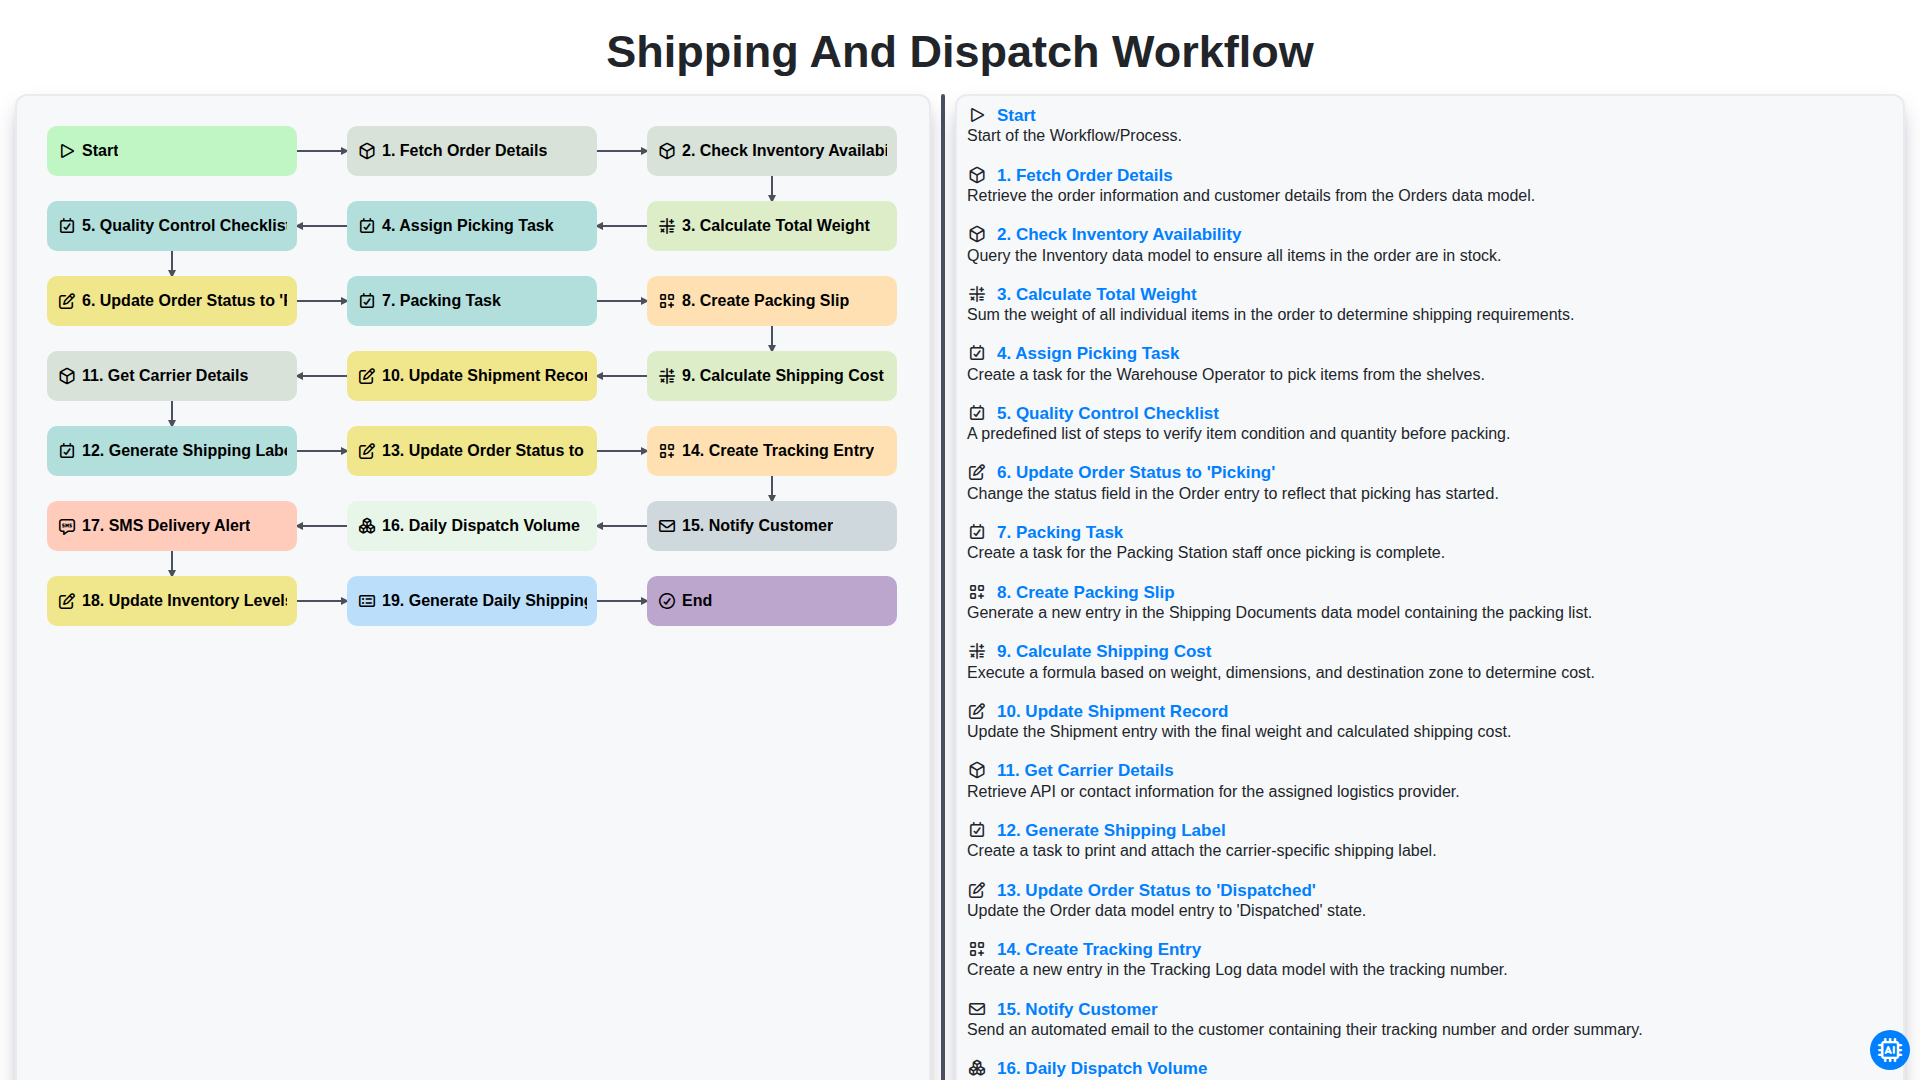1920x1080 pixels.
Task: Open the 4. Assign Picking Task link
Action: click(1088, 353)
